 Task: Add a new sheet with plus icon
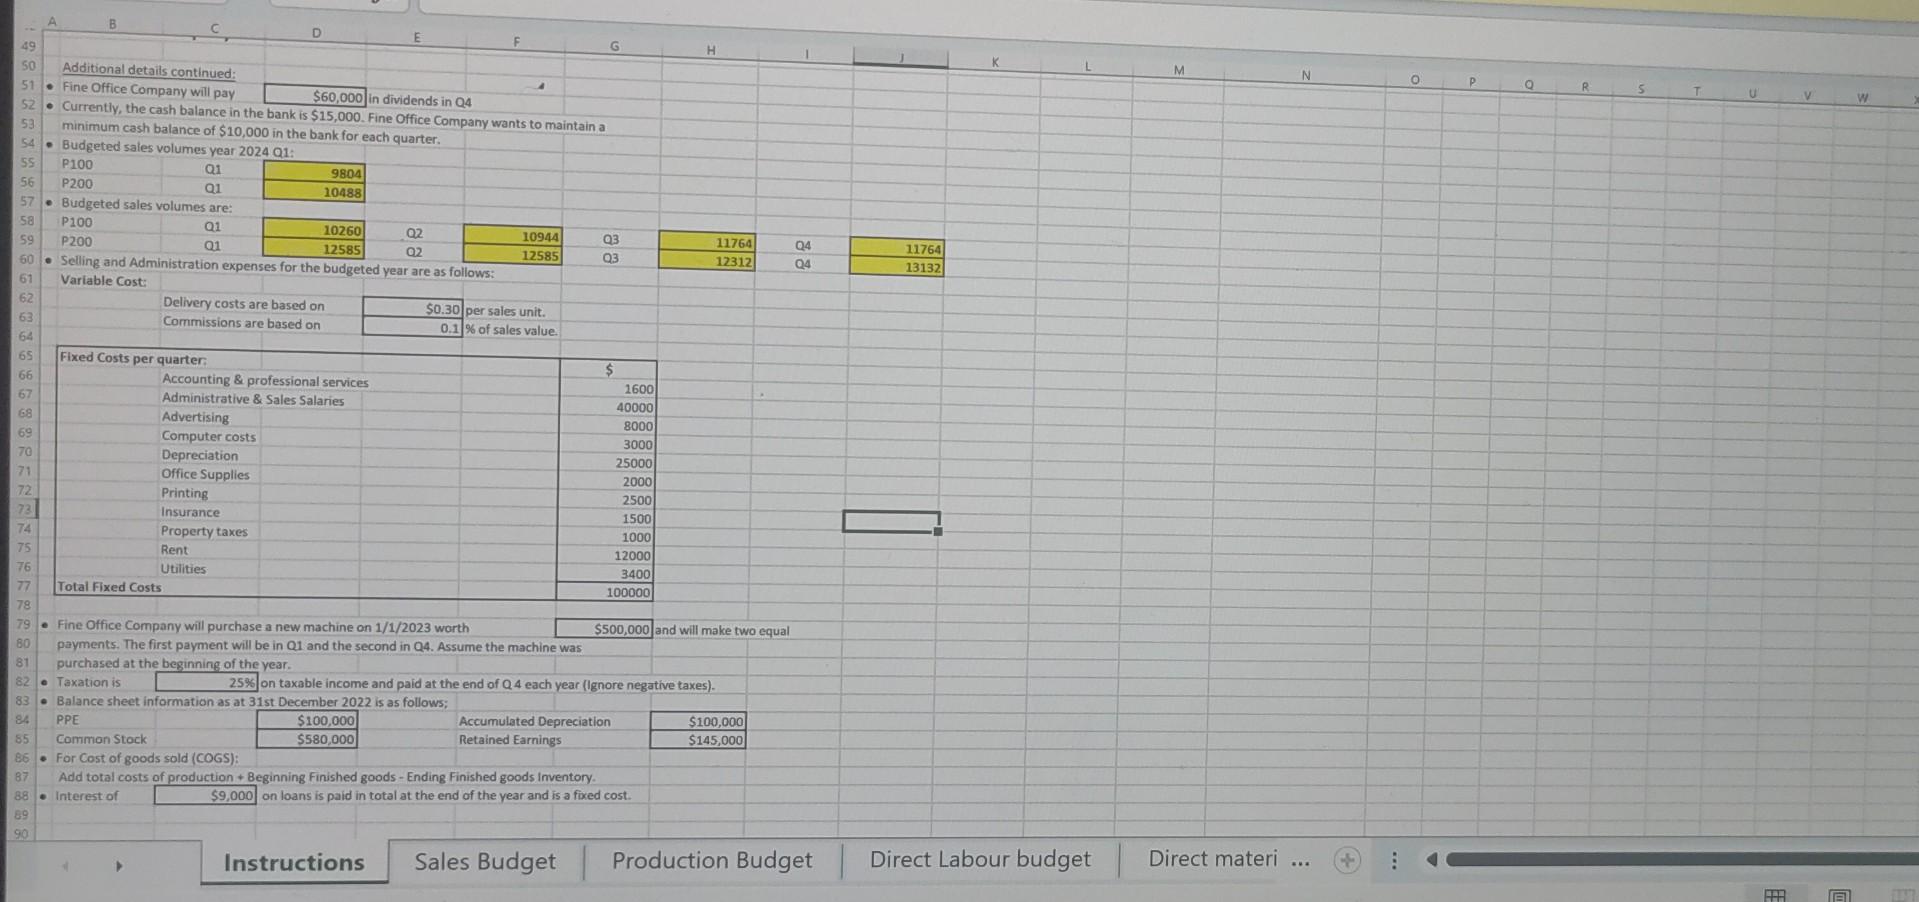1347,860
